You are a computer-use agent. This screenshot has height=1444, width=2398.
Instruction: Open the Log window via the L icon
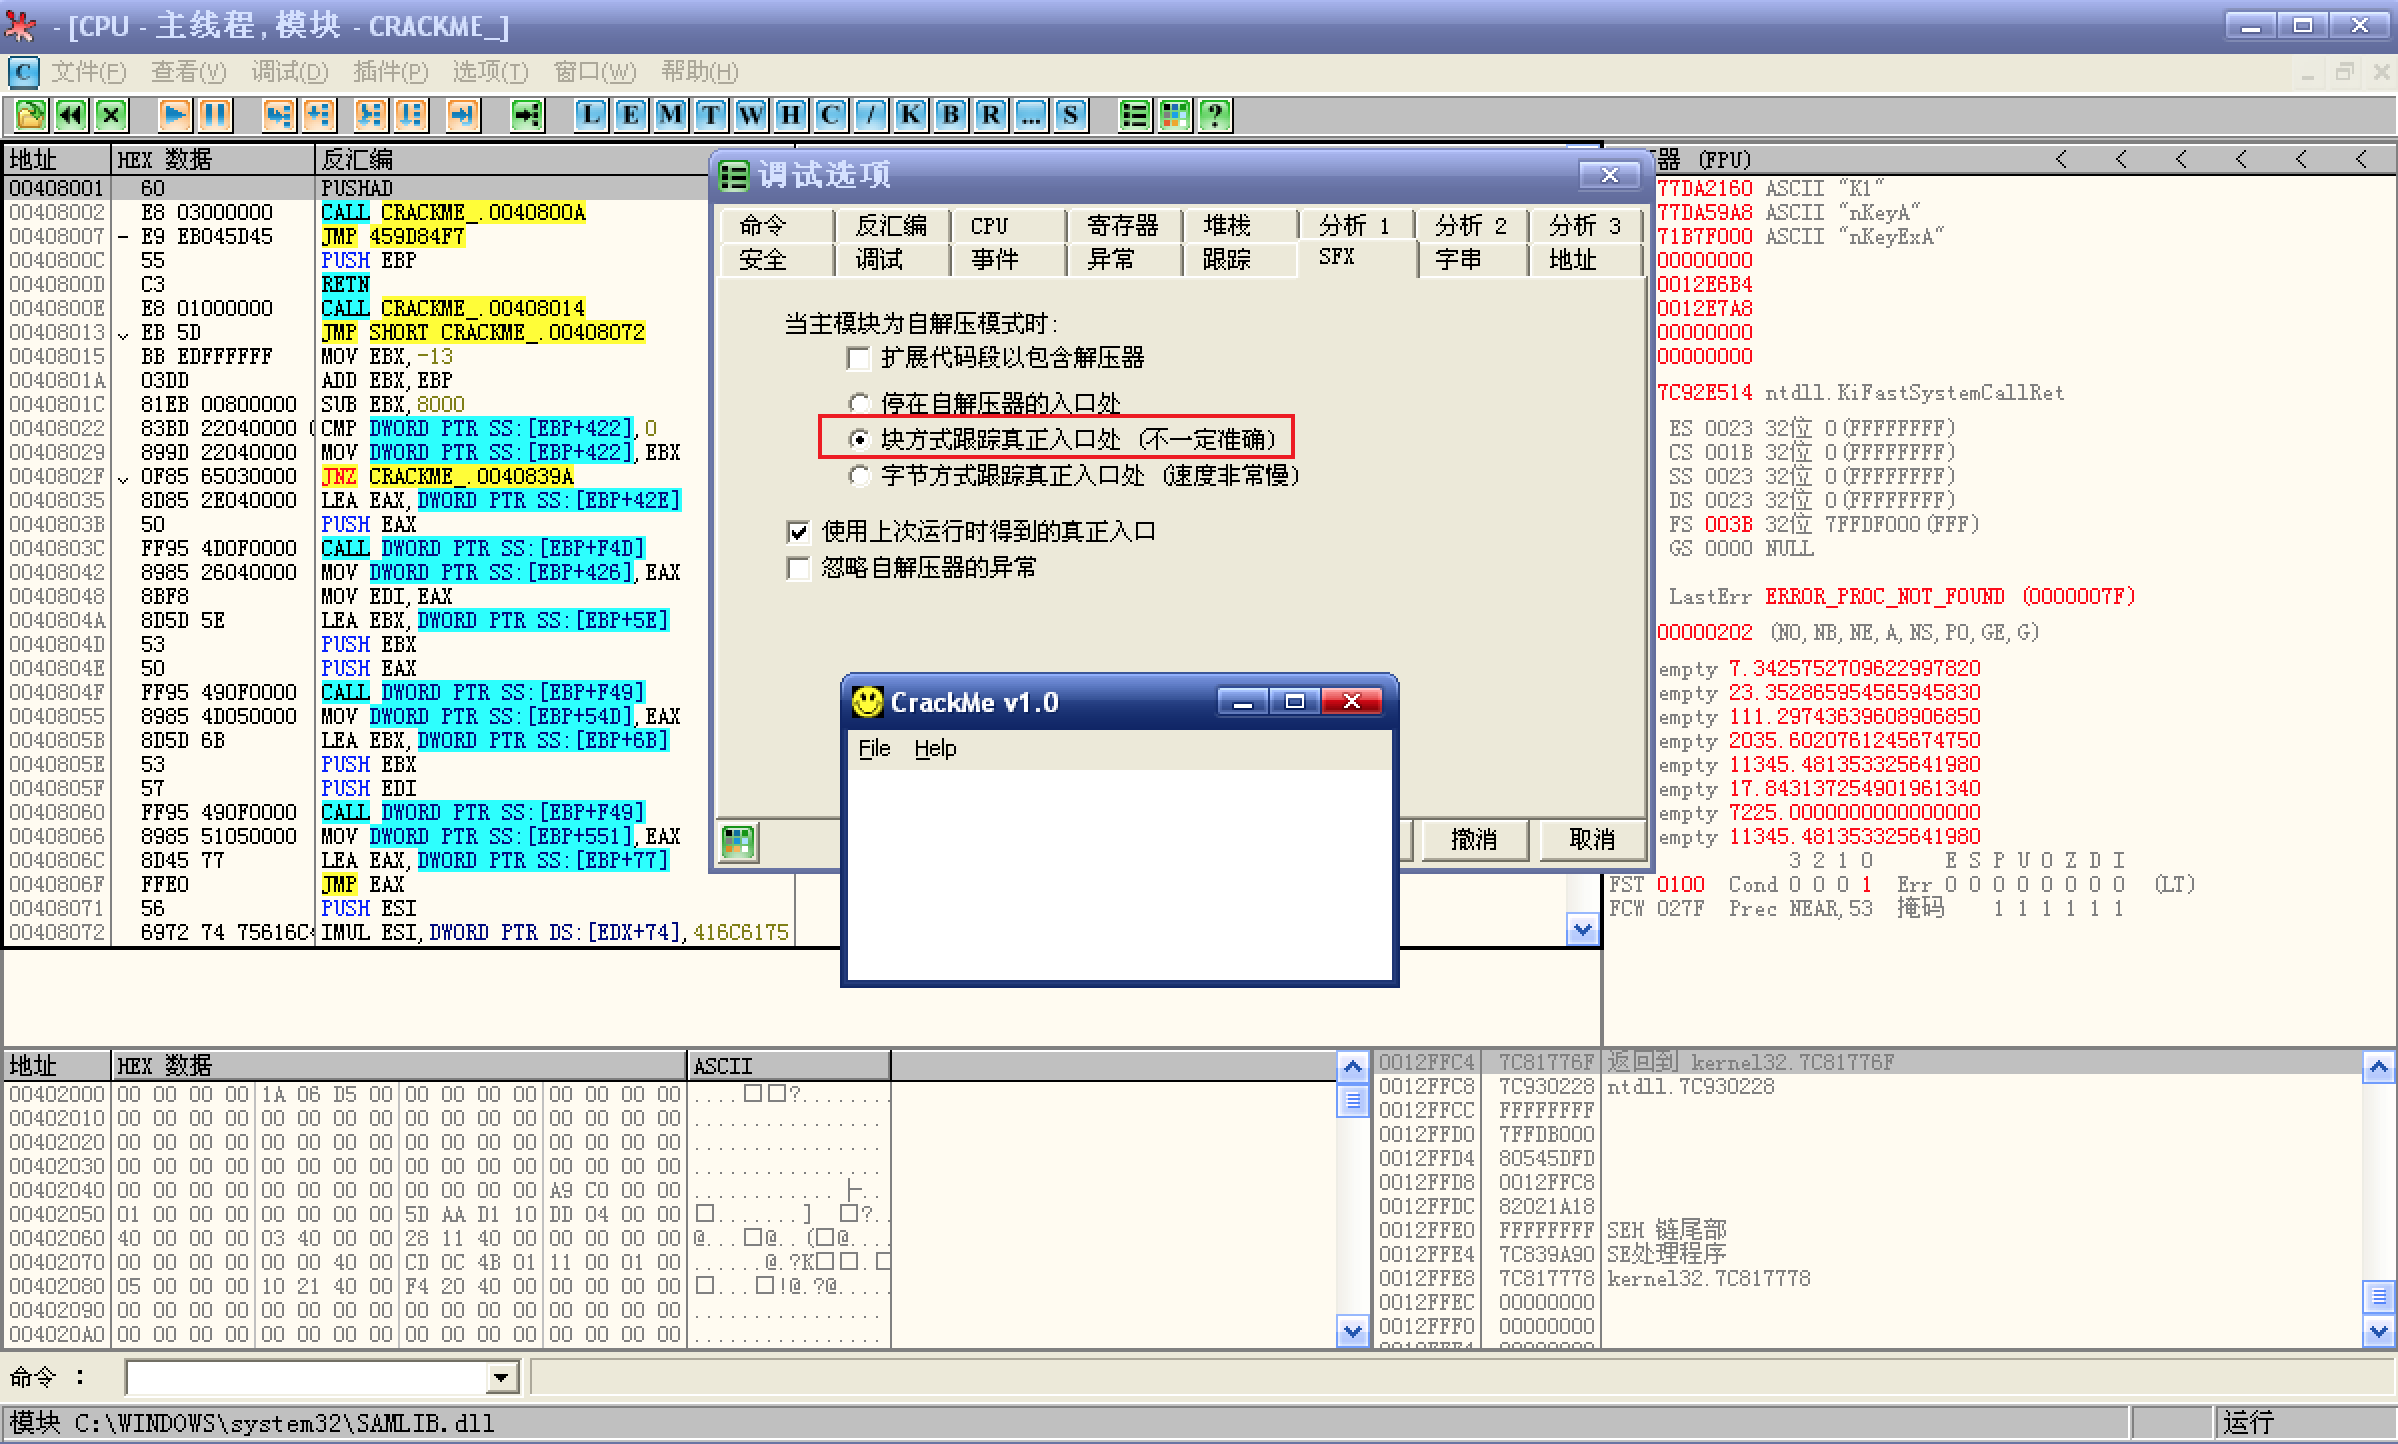(589, 115)
